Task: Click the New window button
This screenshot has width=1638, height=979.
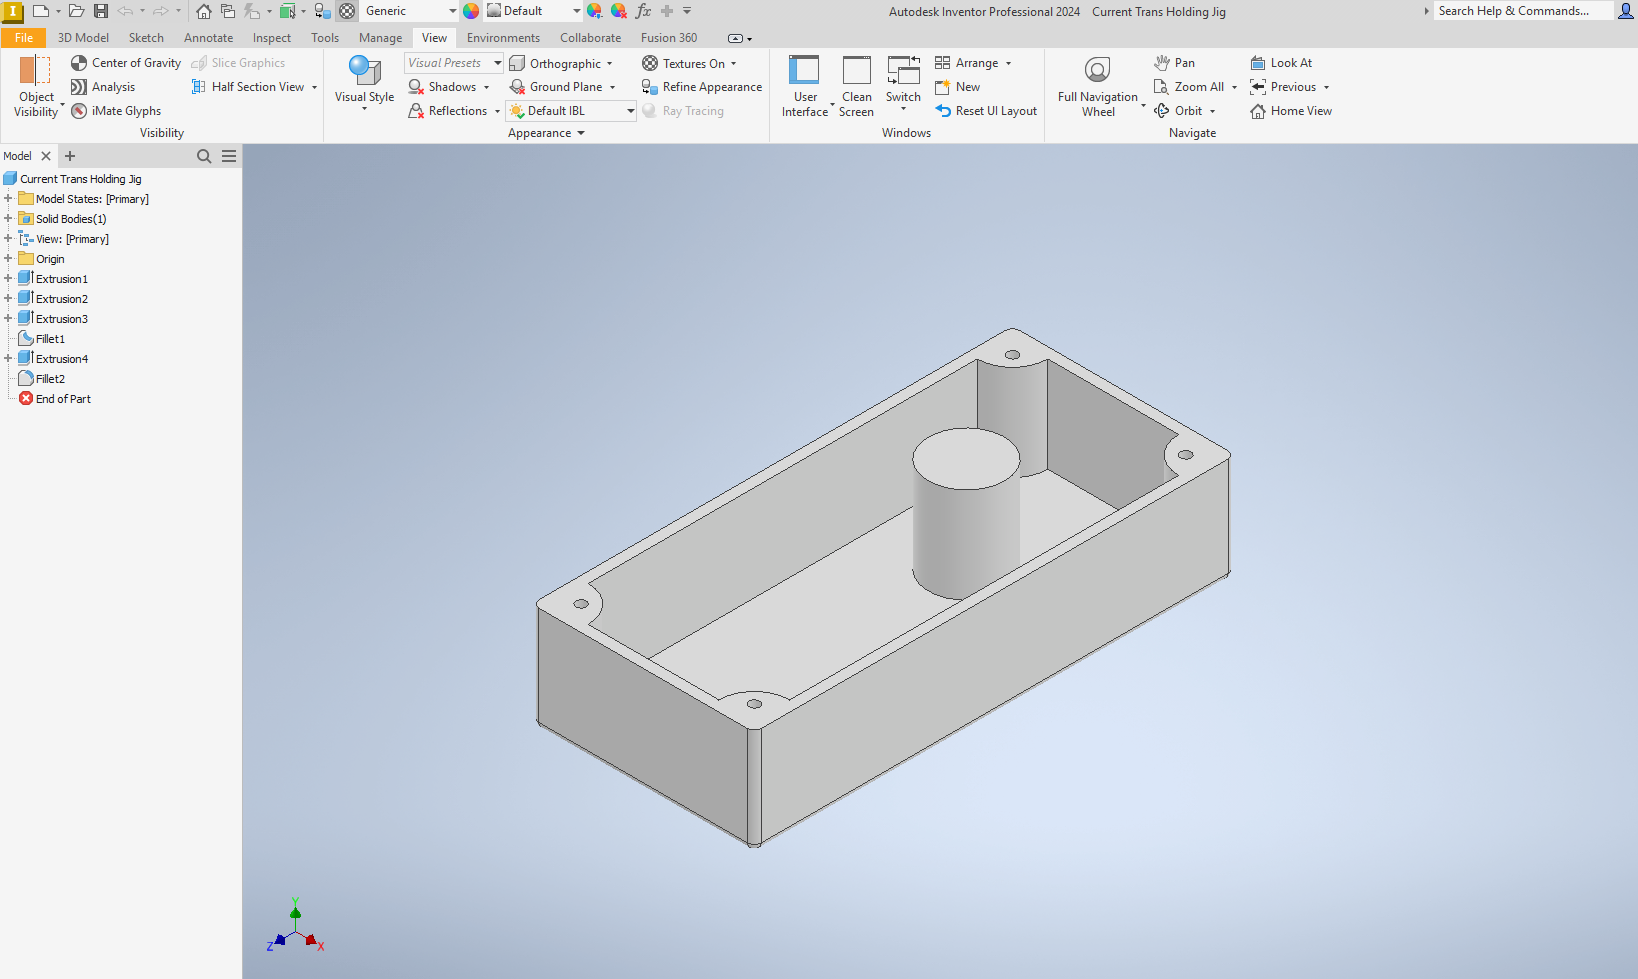Action: click(x=958, y=87)
